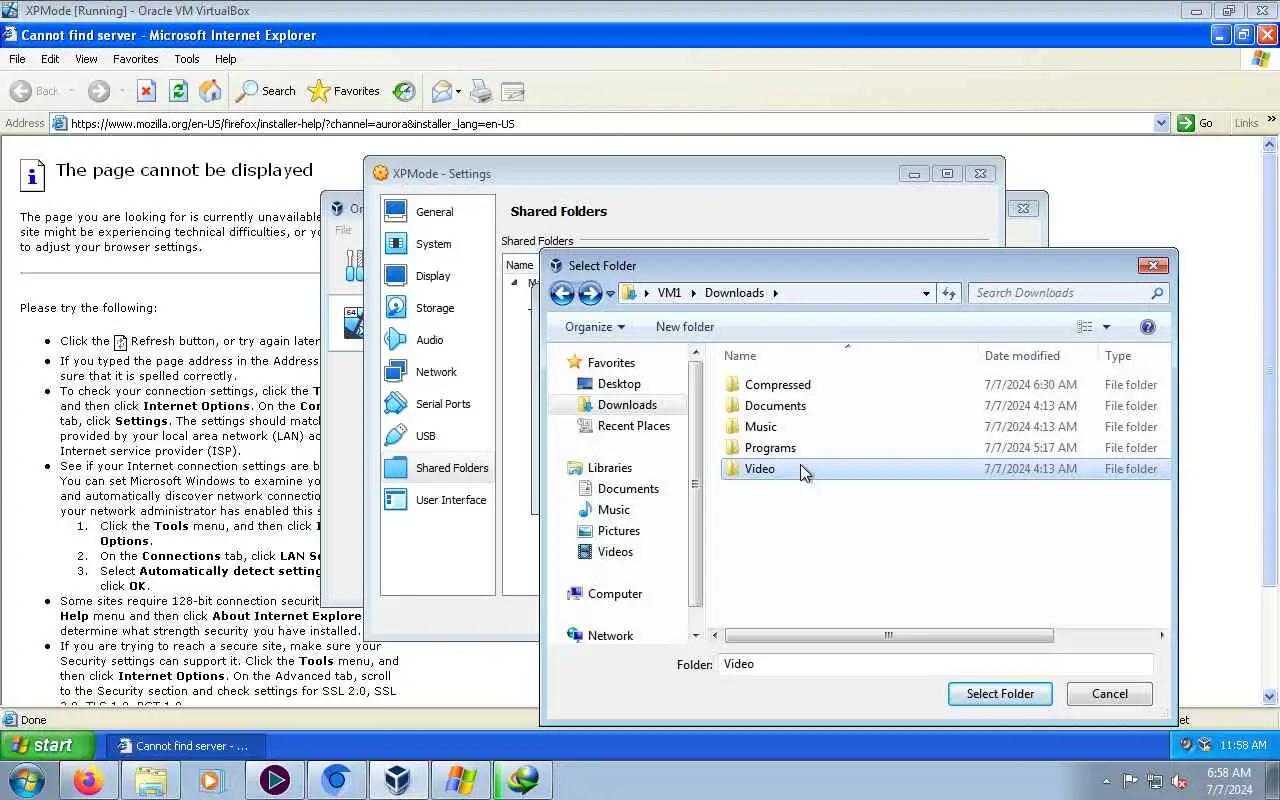Viewport: 1280px width, 800px height.
Task: Open the View menu in Internet Explorer
Action: [x=86, y=59]
